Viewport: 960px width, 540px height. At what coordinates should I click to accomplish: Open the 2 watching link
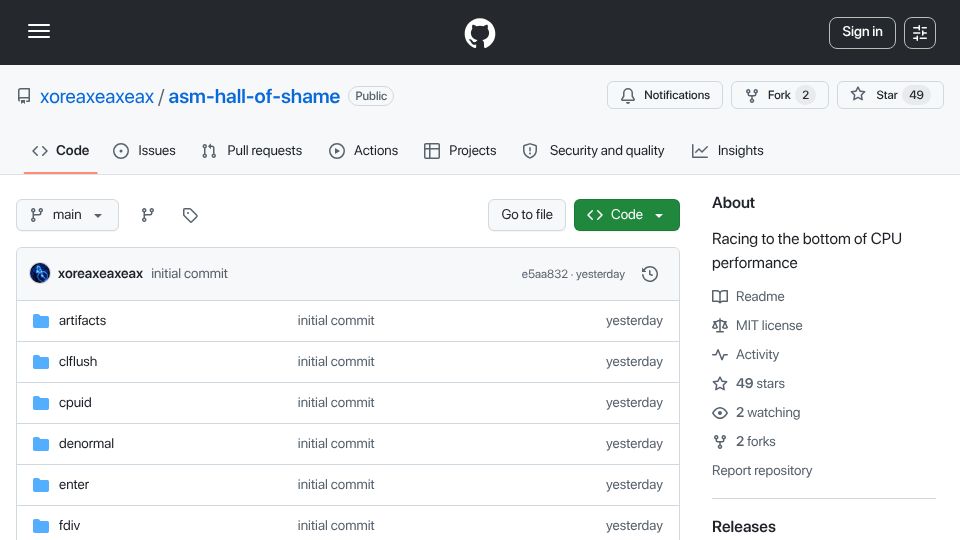(x=768, y=413)
